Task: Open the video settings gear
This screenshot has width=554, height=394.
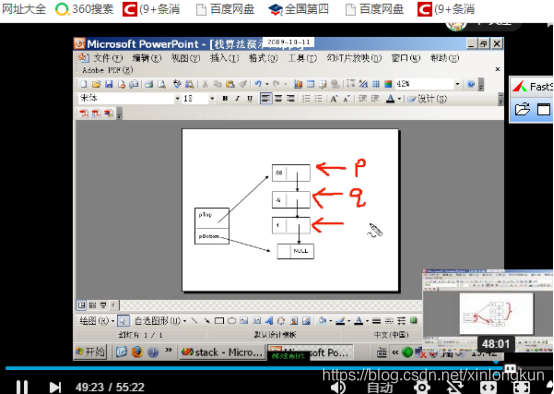Action: point(422,387)
